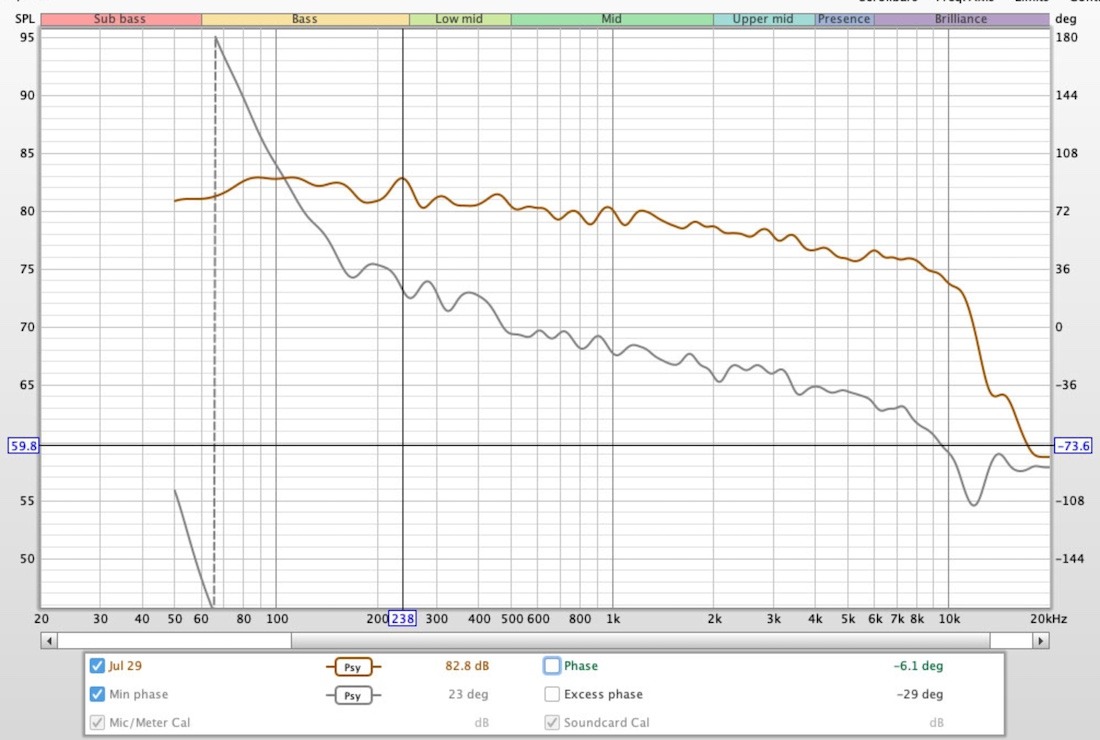Click the -29 deg Excess phase value
The height and width of the screenshot is (740, 1100).
(920, 694)
